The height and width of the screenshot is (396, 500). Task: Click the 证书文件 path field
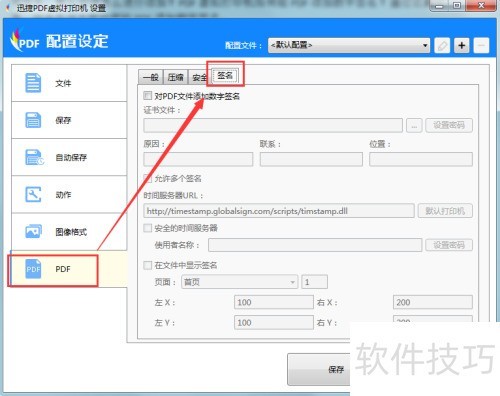pyautogui.click(x=273, y=126)
